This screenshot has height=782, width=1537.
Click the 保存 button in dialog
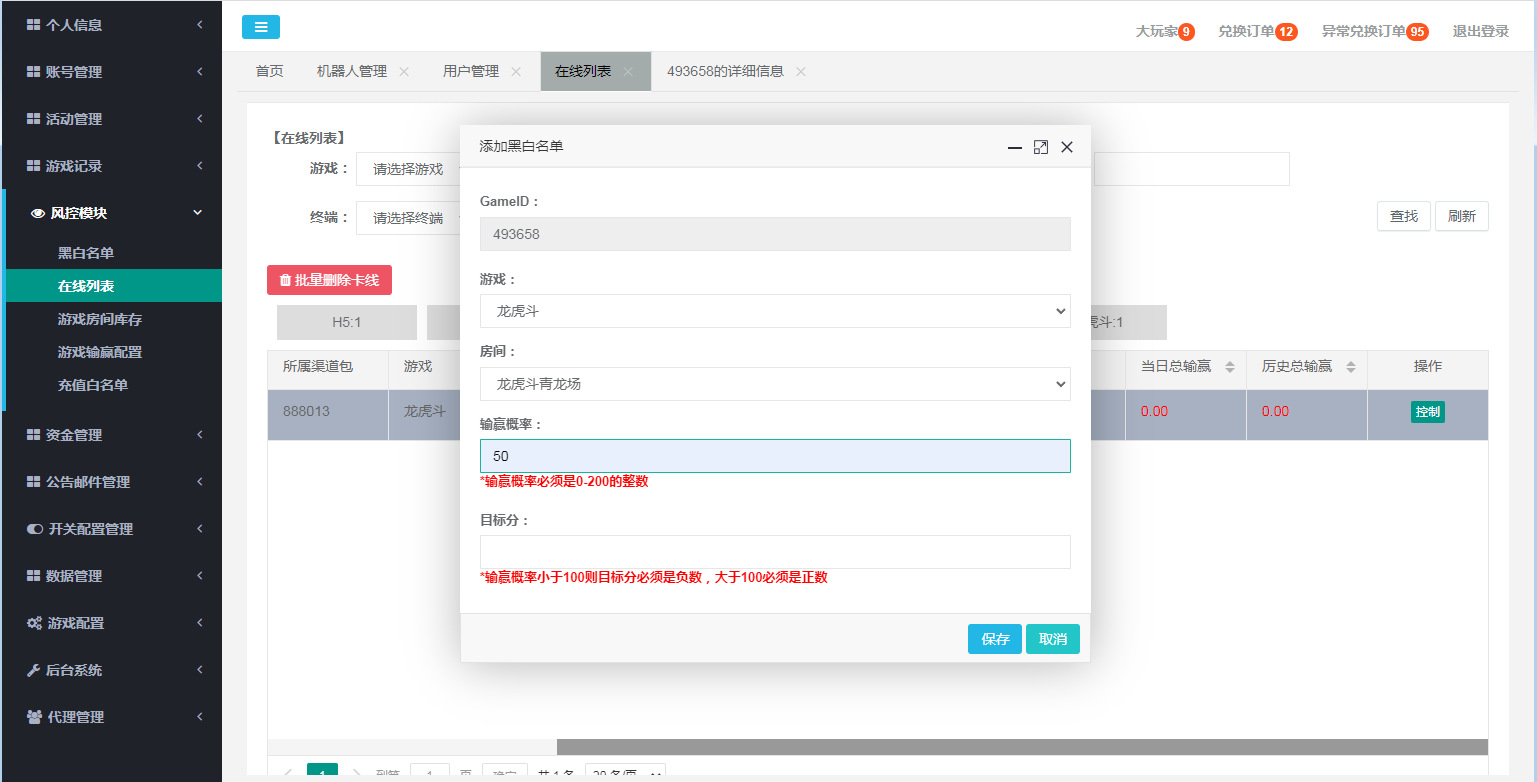pyautogui.click(x=994, y=639)
